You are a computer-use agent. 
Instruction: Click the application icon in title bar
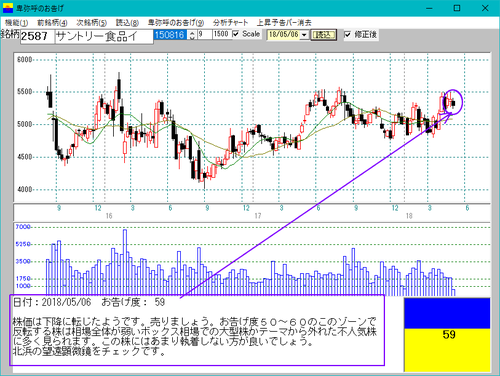8,8
